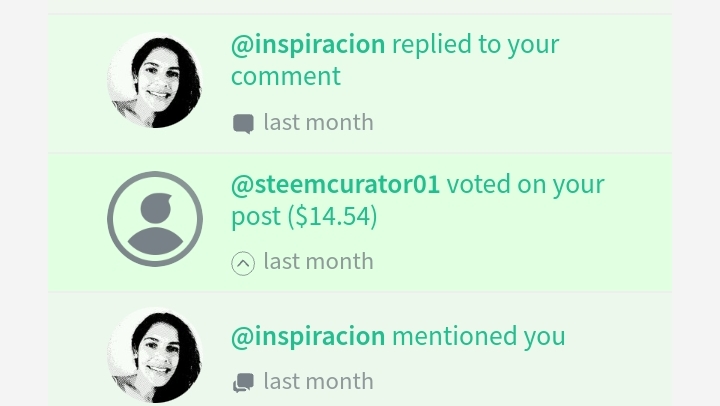This screenshot has height=406, width=720.
Task: Select the reply notification row background
Action: point(360,84)
